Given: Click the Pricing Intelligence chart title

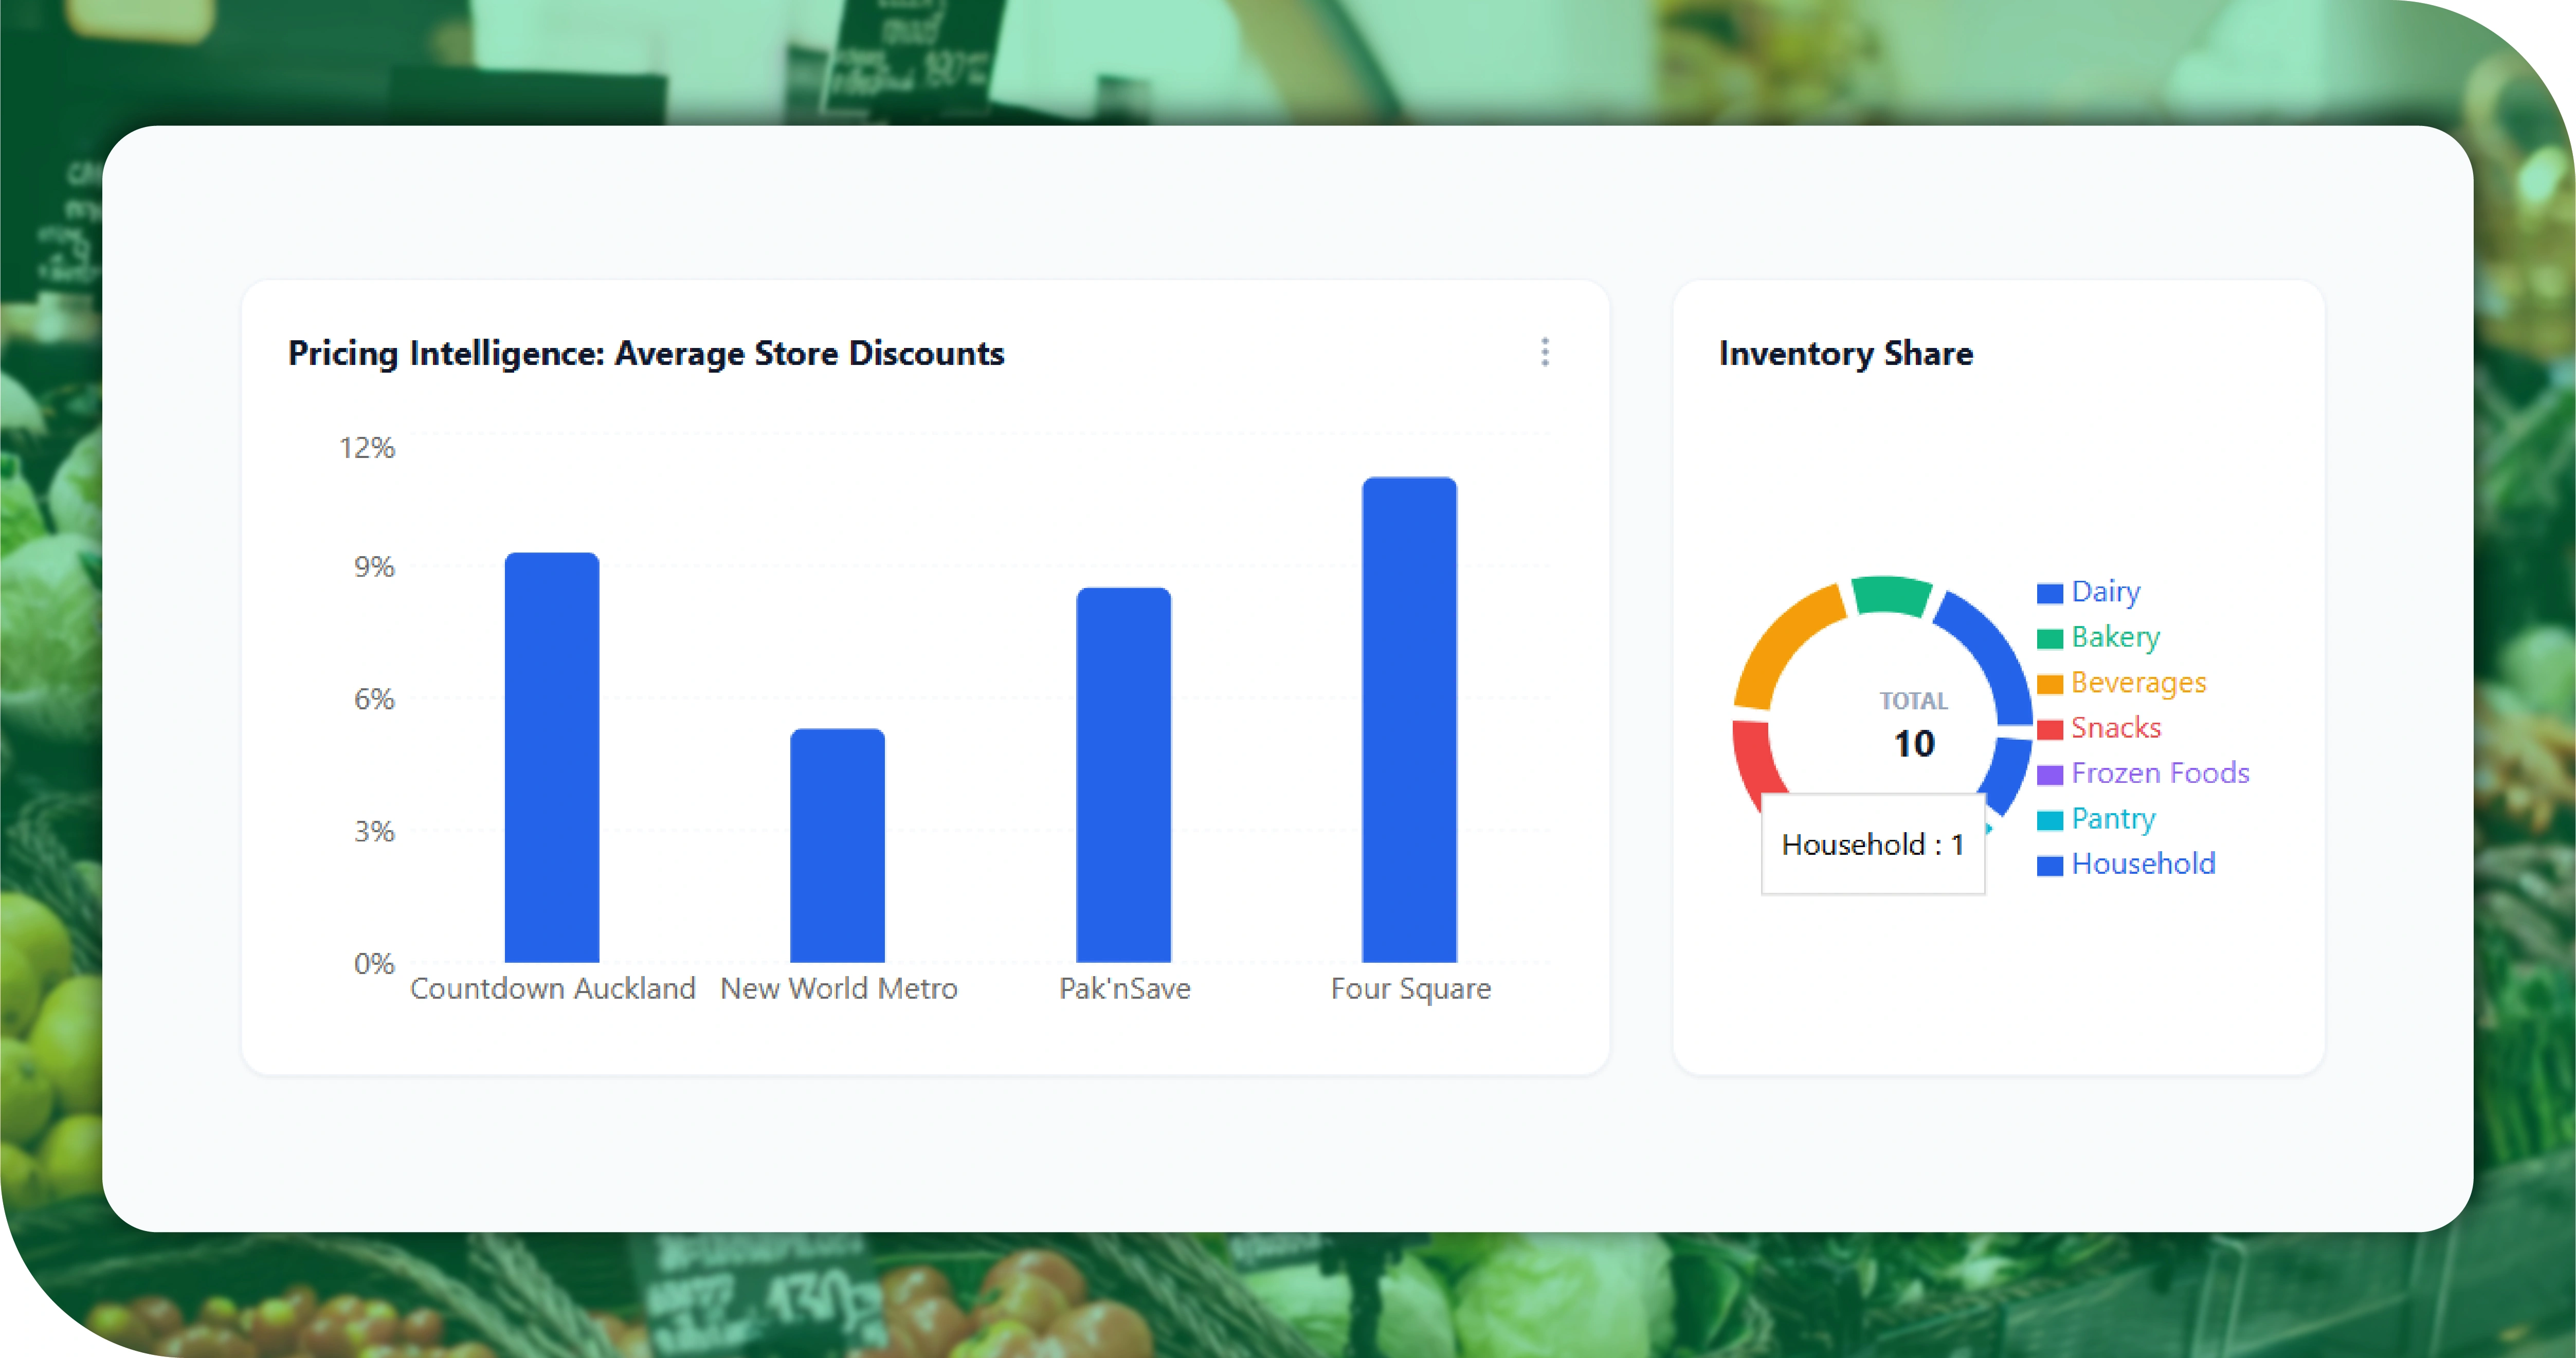Looking at the screenshot, I should (646, 353).
